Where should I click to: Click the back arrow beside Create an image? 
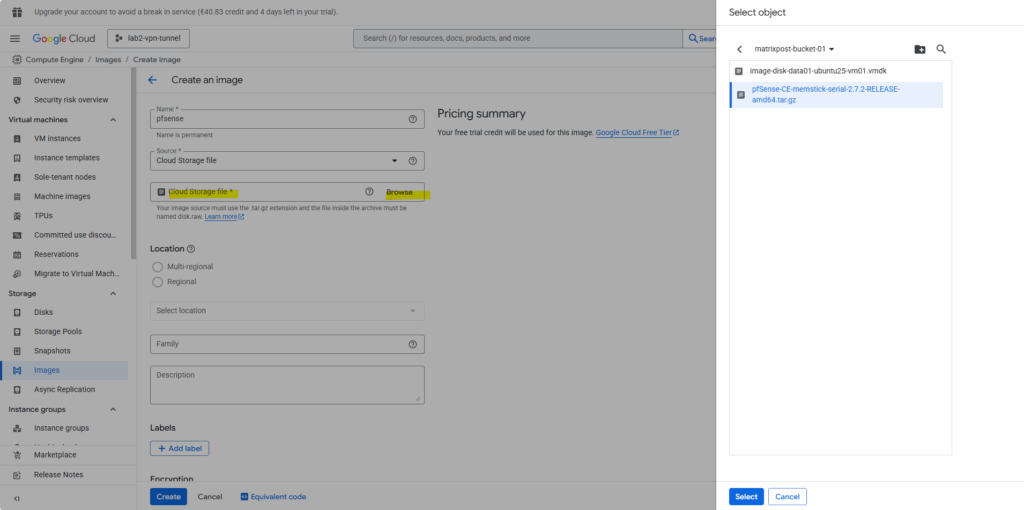point(152,80)
